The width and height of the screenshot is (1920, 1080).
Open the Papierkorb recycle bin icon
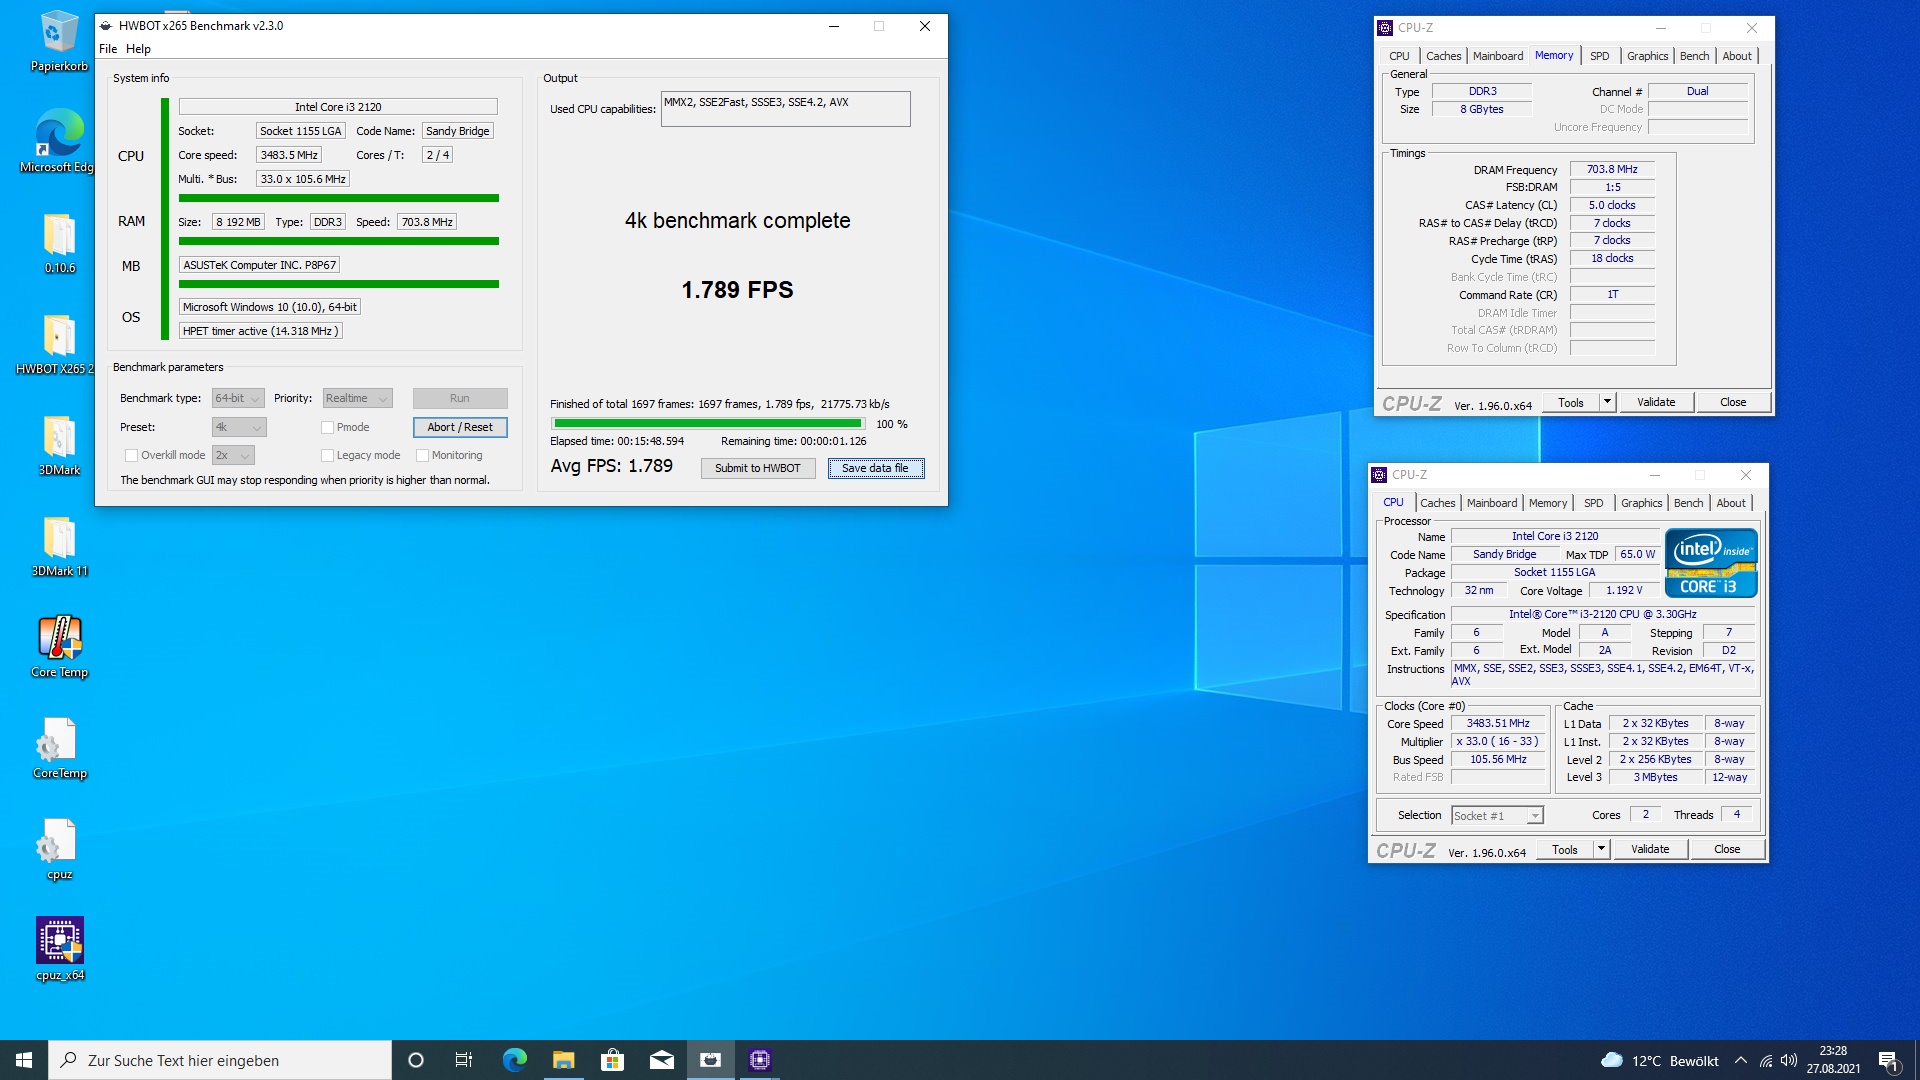59,40
